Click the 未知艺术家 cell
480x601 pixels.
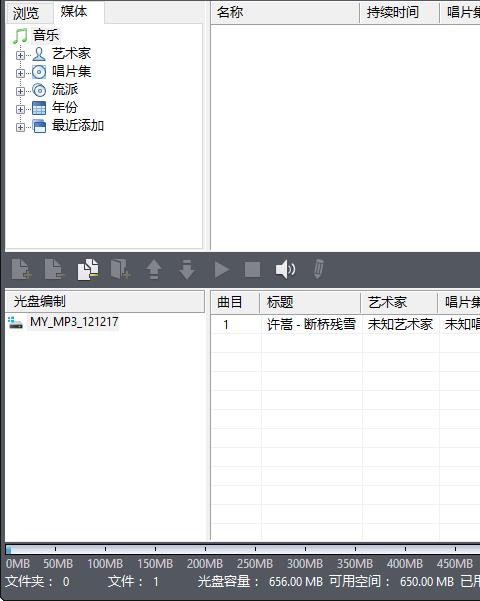click(x=400, y=325)
